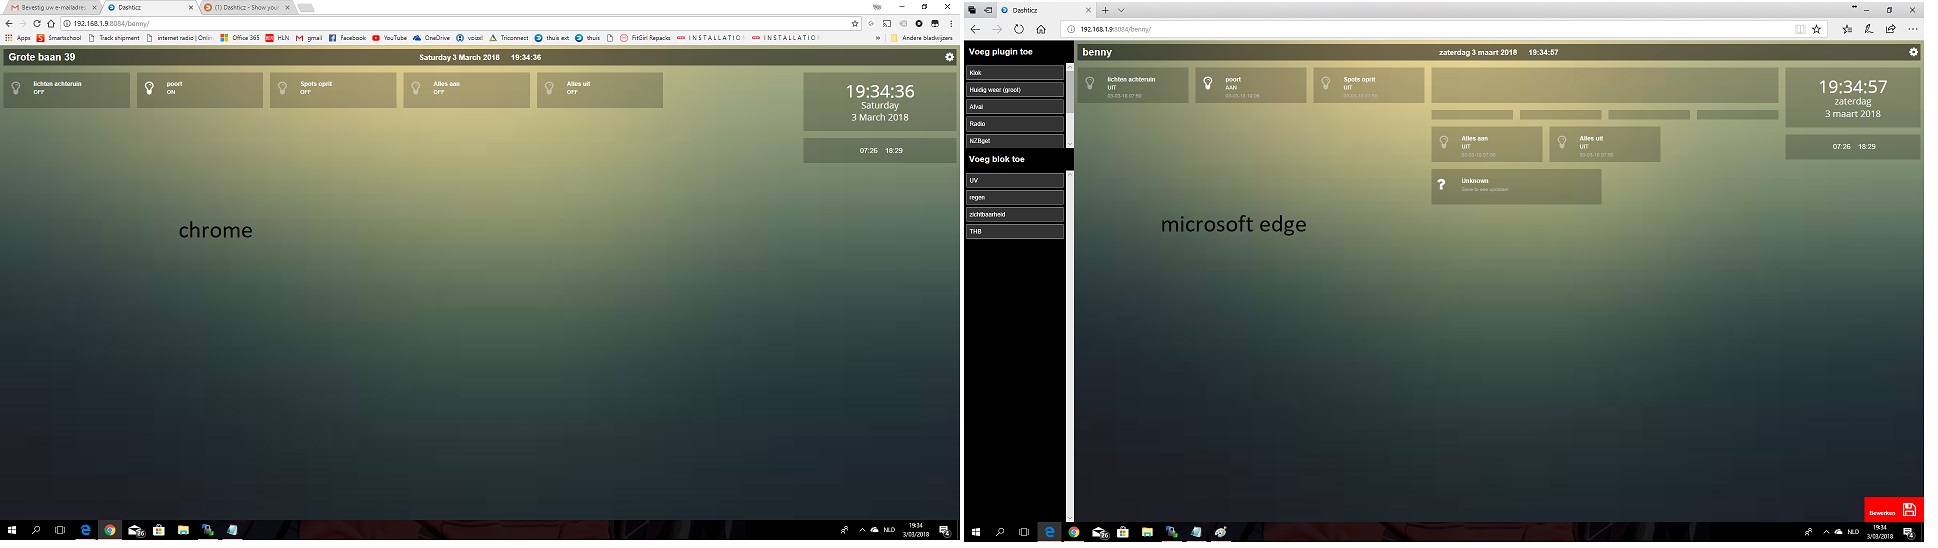Open Start menu on left taskbar
Image resolution: width=1938 pixels, height=548 pixels.
(13, 531)
